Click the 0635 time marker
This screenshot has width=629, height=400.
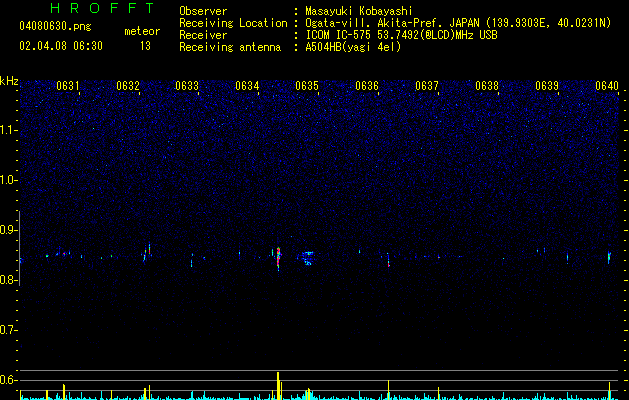coord(307,86)
